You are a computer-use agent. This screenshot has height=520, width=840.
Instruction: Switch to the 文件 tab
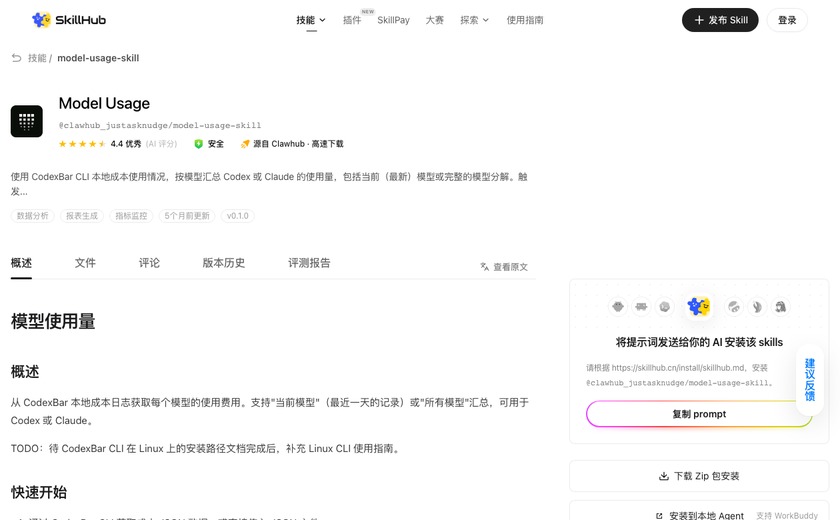(x=85, y=263)
